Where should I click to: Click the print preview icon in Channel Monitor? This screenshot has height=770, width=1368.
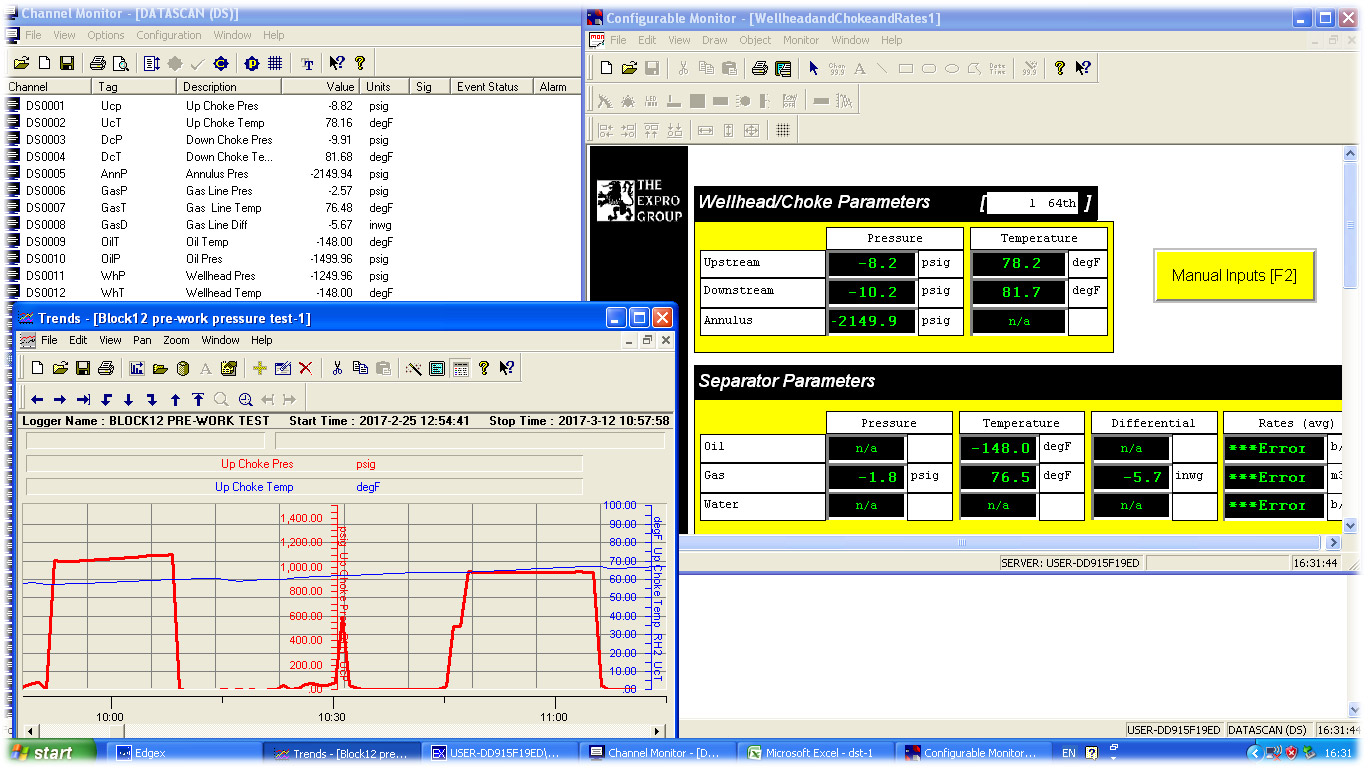click(x=120, y=63)
